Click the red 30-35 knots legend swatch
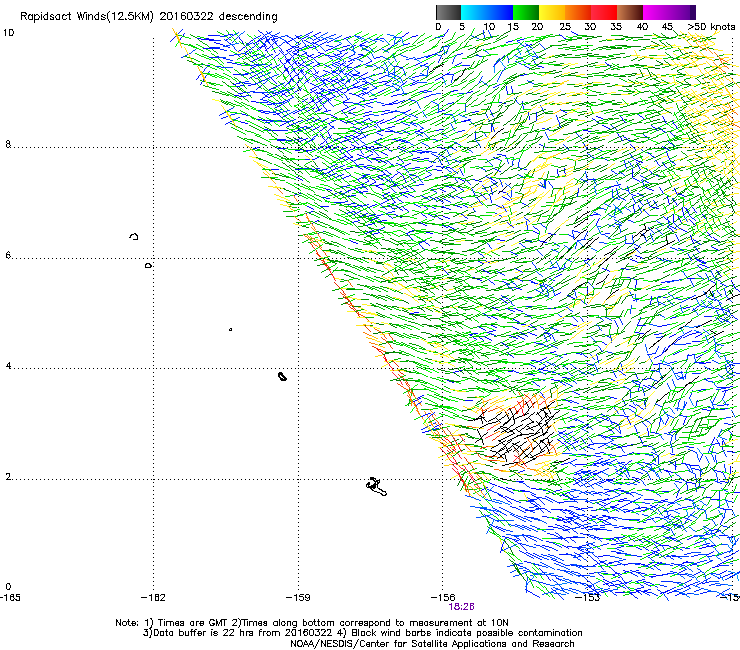The width and height of the screenshot is (740, 650). pyautogui.click(x=604, y=12)
